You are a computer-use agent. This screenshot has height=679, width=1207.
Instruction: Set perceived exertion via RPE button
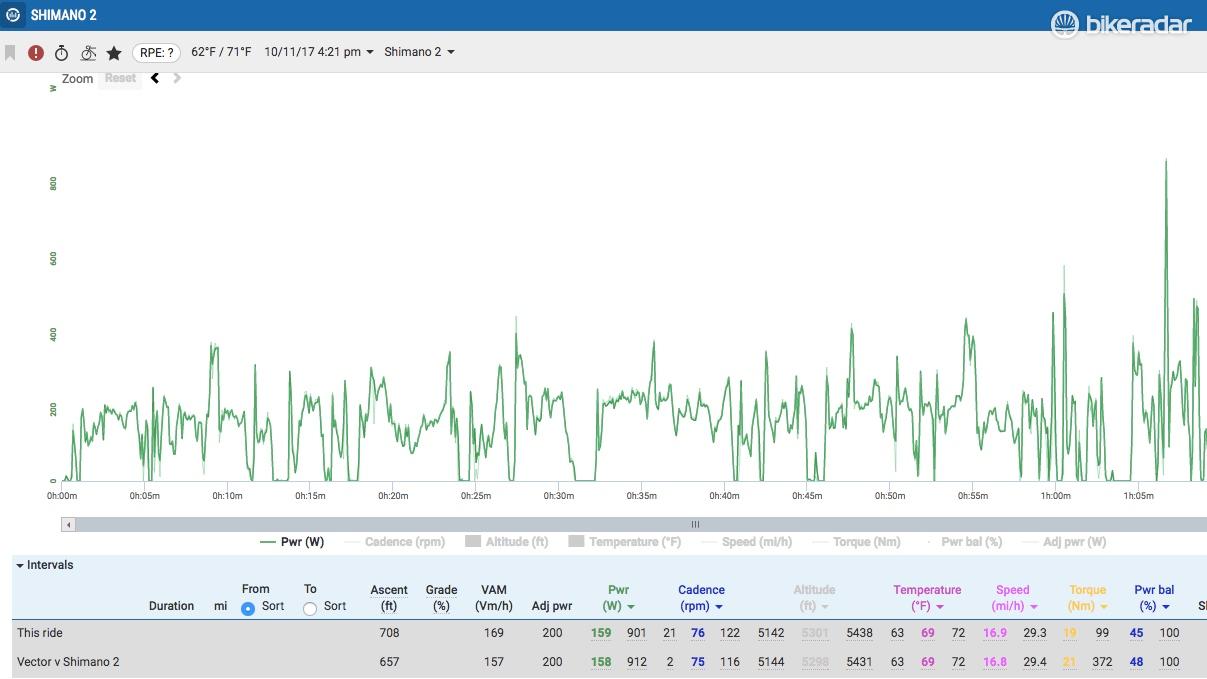(x=156, y=52)
